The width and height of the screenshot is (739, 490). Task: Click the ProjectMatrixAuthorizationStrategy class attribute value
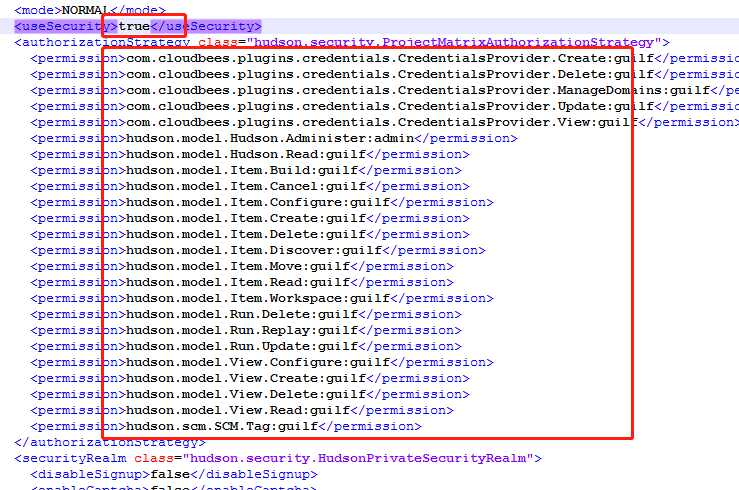454,42
